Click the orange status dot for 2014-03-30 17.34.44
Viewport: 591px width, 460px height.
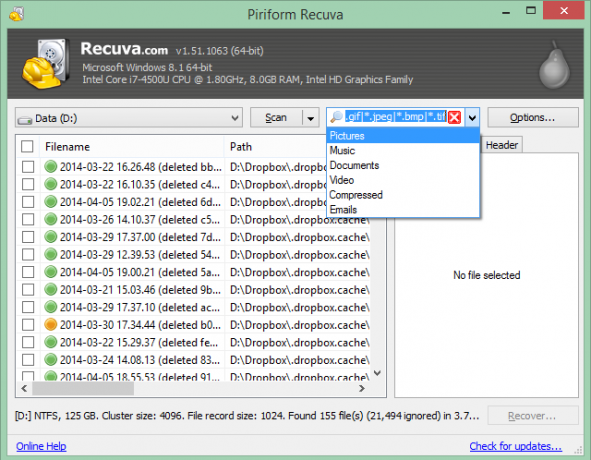(51, 324)
